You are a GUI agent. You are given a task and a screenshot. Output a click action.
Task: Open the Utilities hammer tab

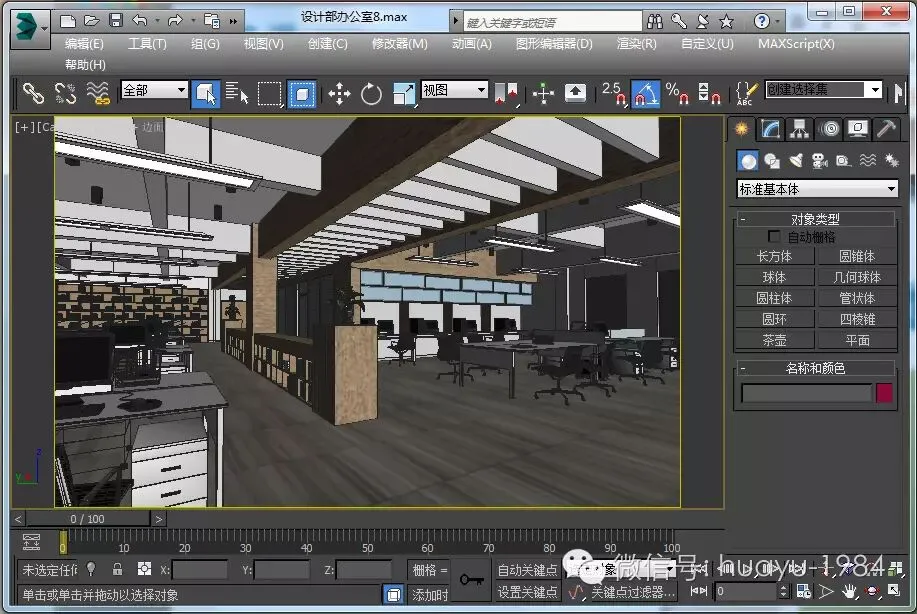click(x=886, y=129)
